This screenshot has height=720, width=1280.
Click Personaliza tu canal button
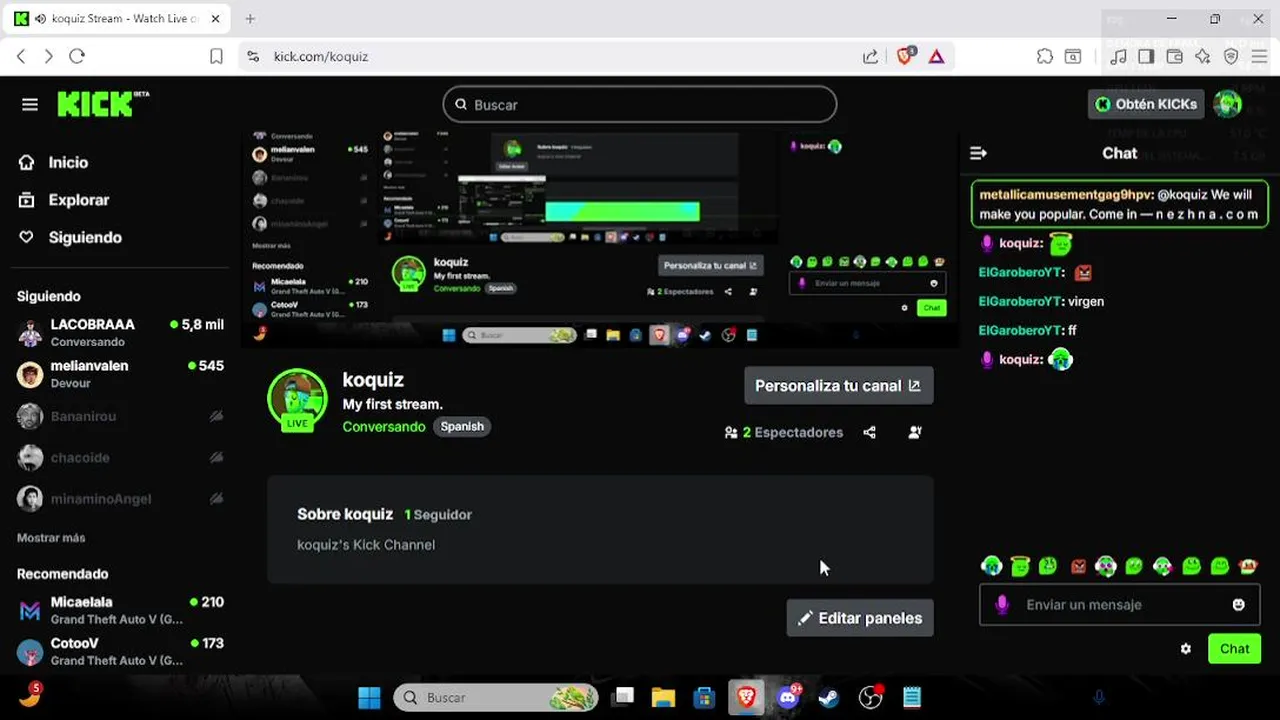[838, 386]
